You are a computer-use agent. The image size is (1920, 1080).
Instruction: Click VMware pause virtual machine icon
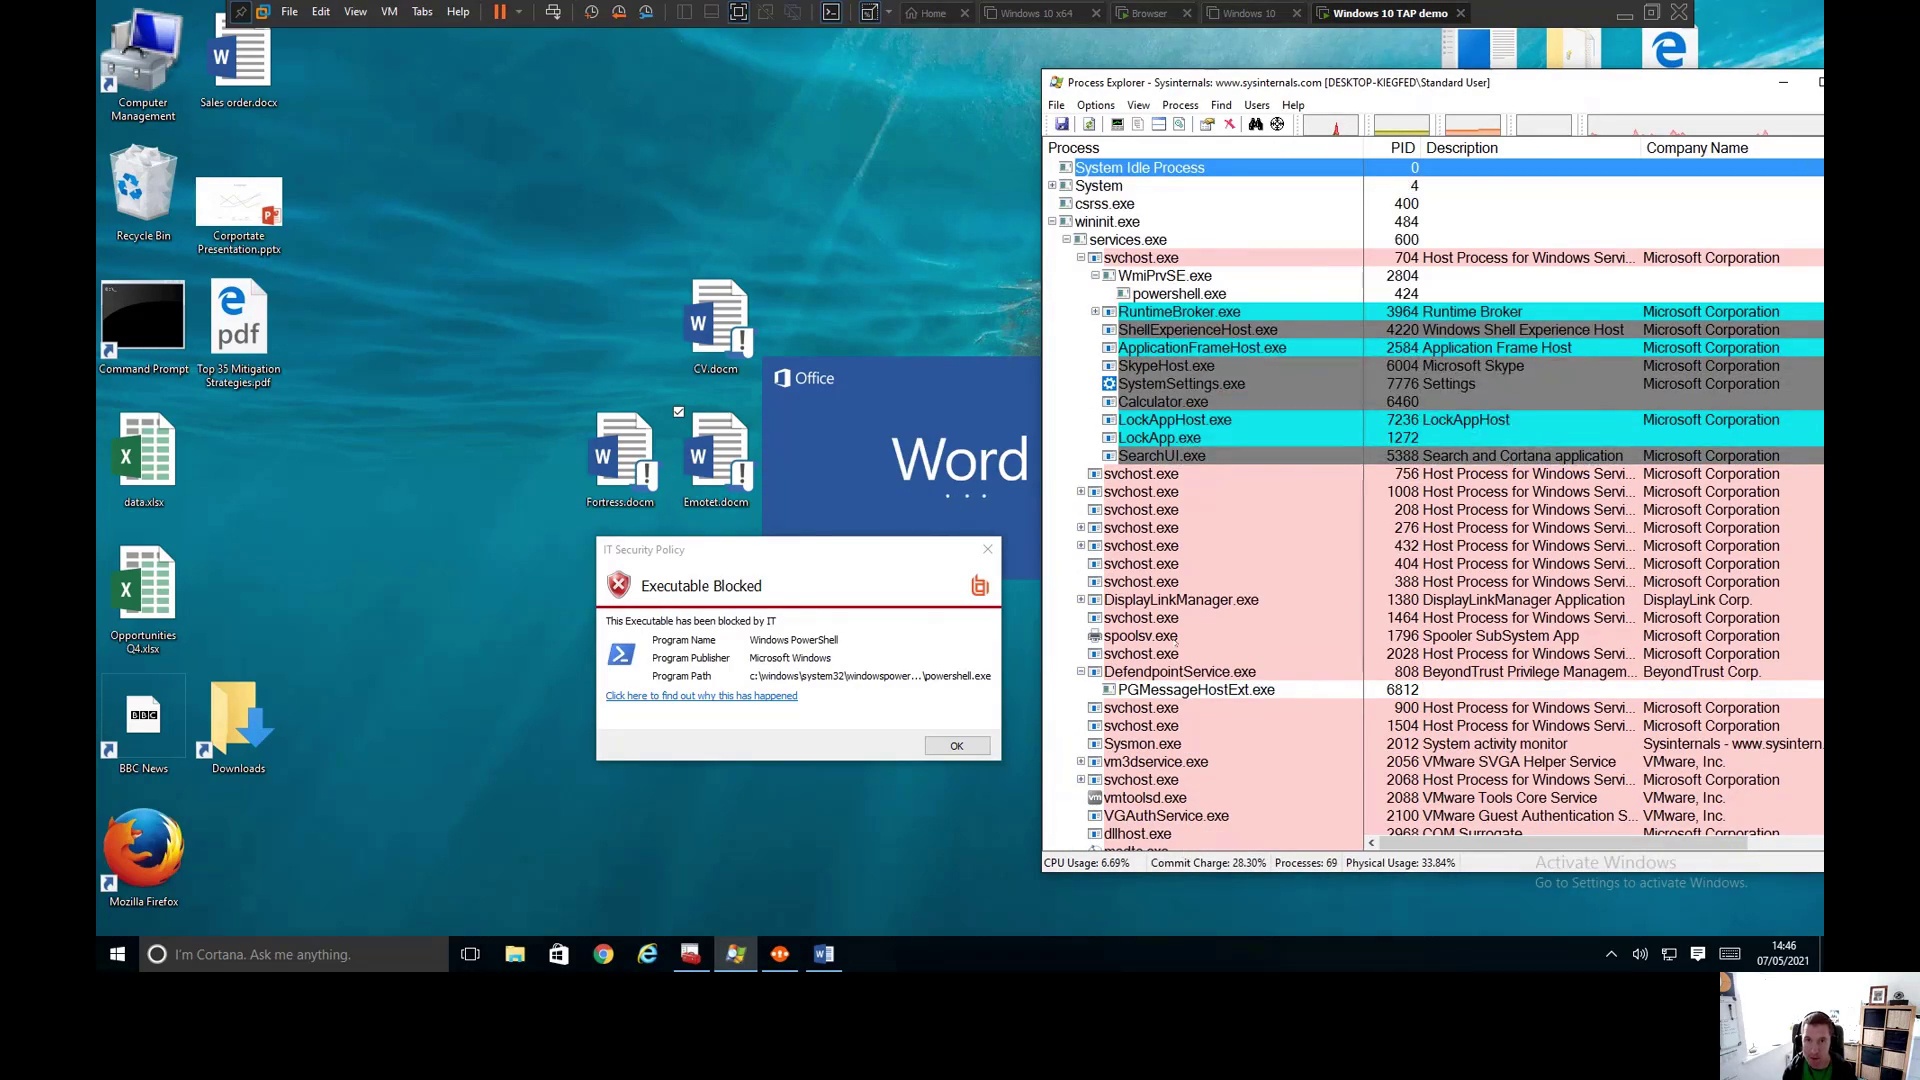coord(500,12)
